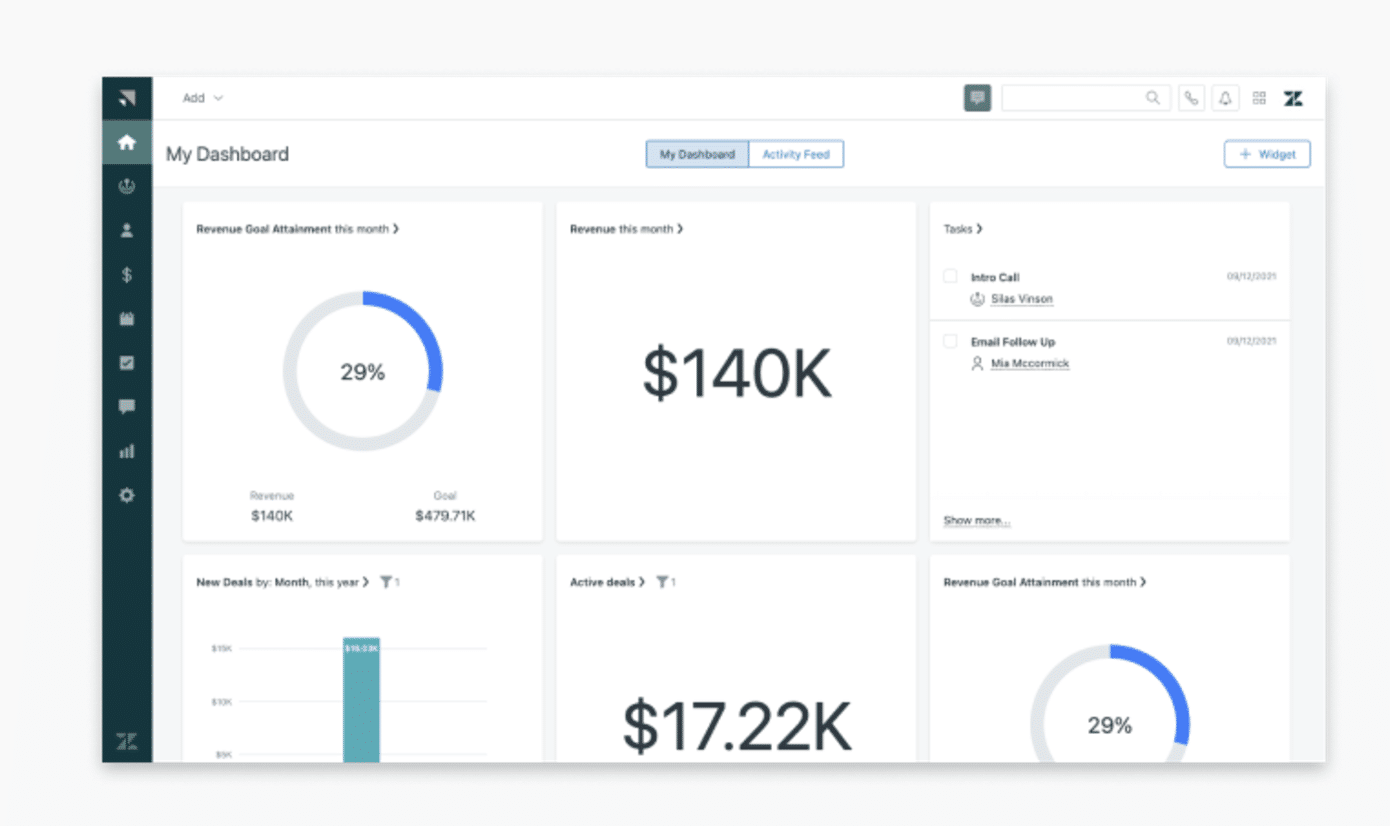
Task: Click the + Widget button
Action: point(1267,154)
